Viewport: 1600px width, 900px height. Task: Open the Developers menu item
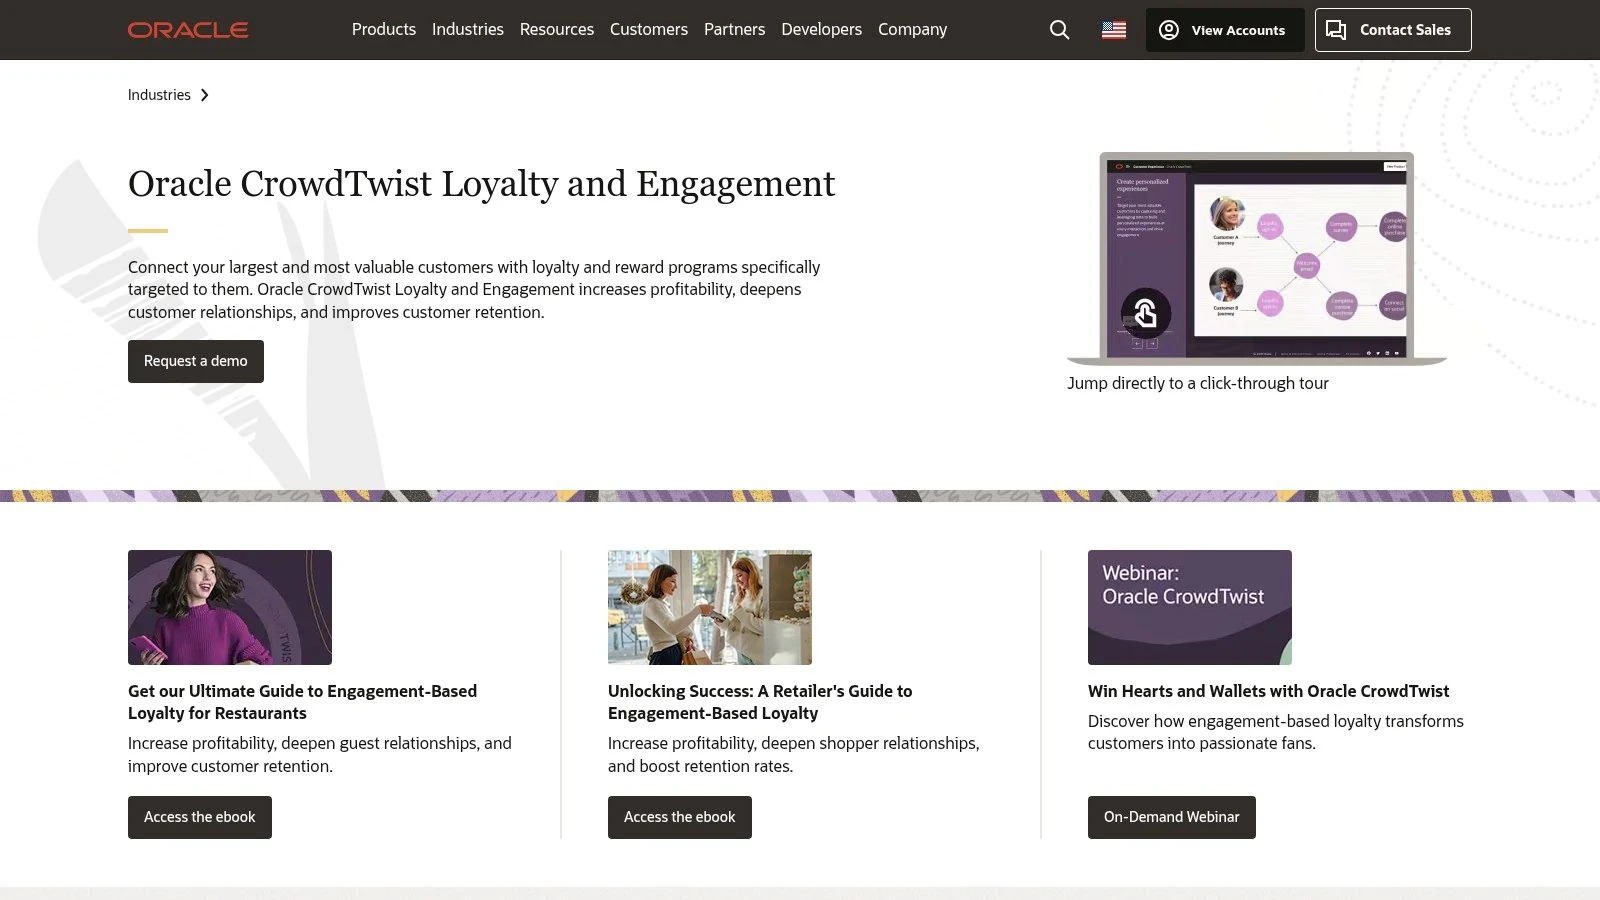821,29
